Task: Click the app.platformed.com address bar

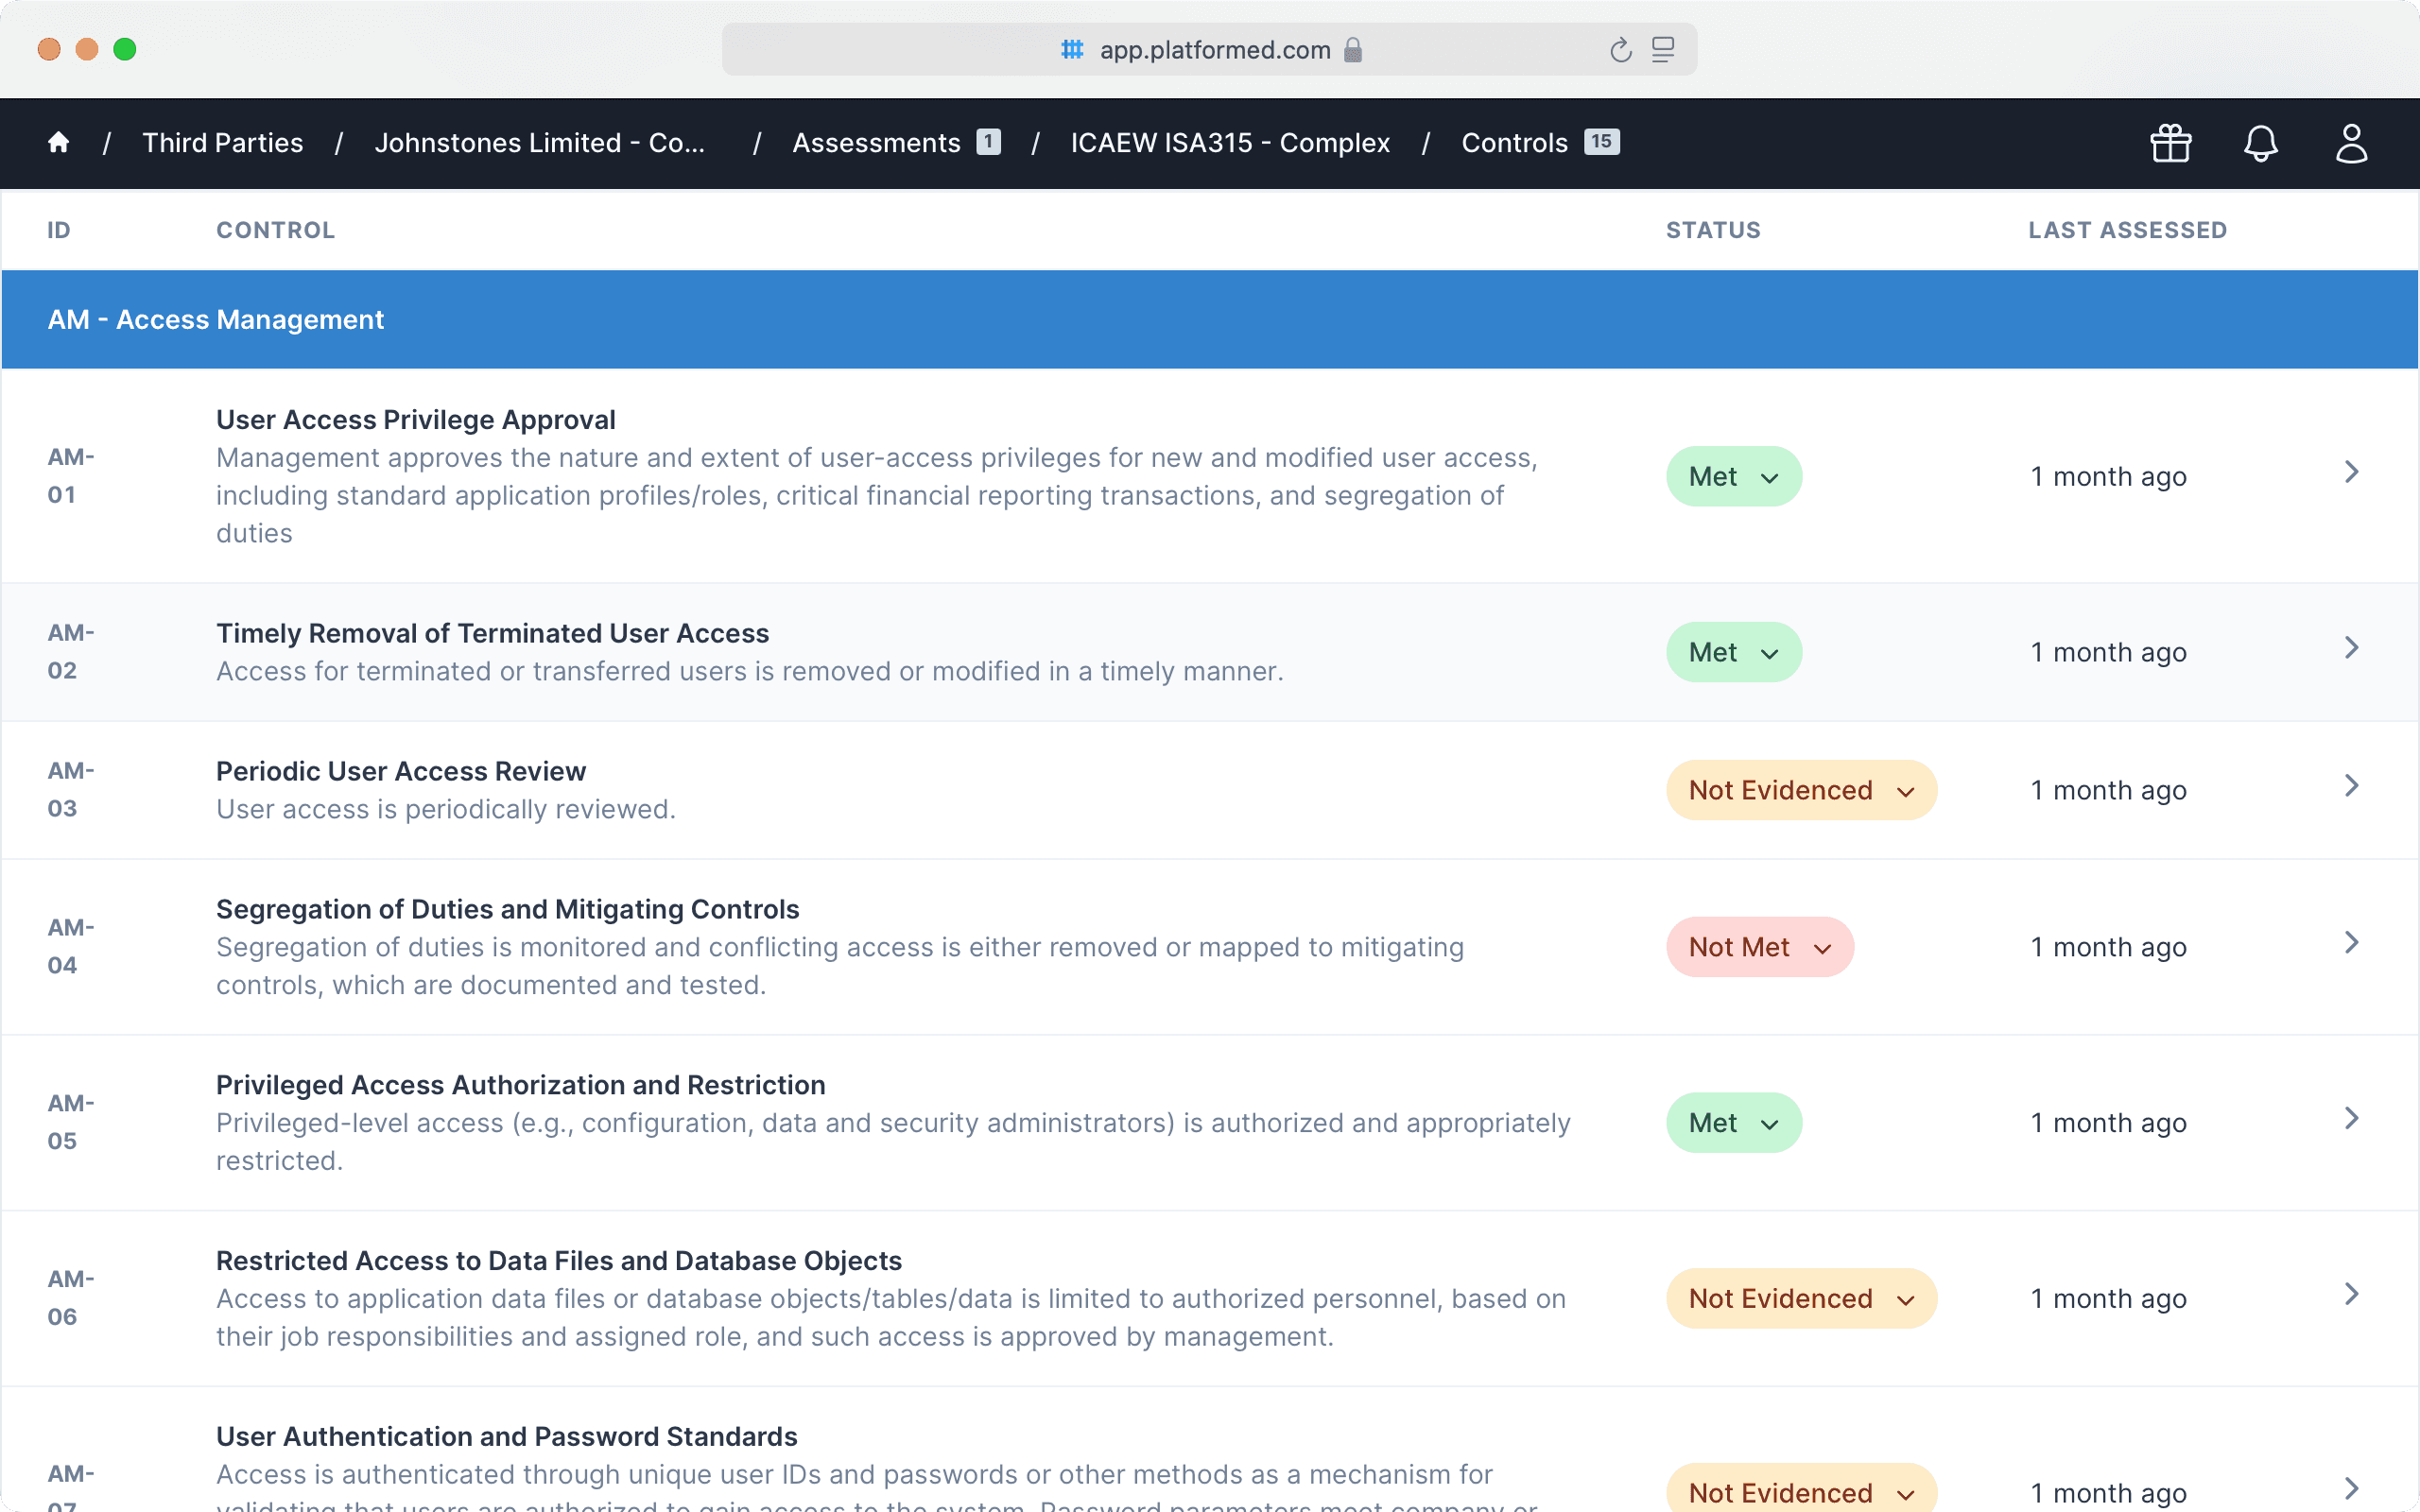Action: click(1214, 50)
